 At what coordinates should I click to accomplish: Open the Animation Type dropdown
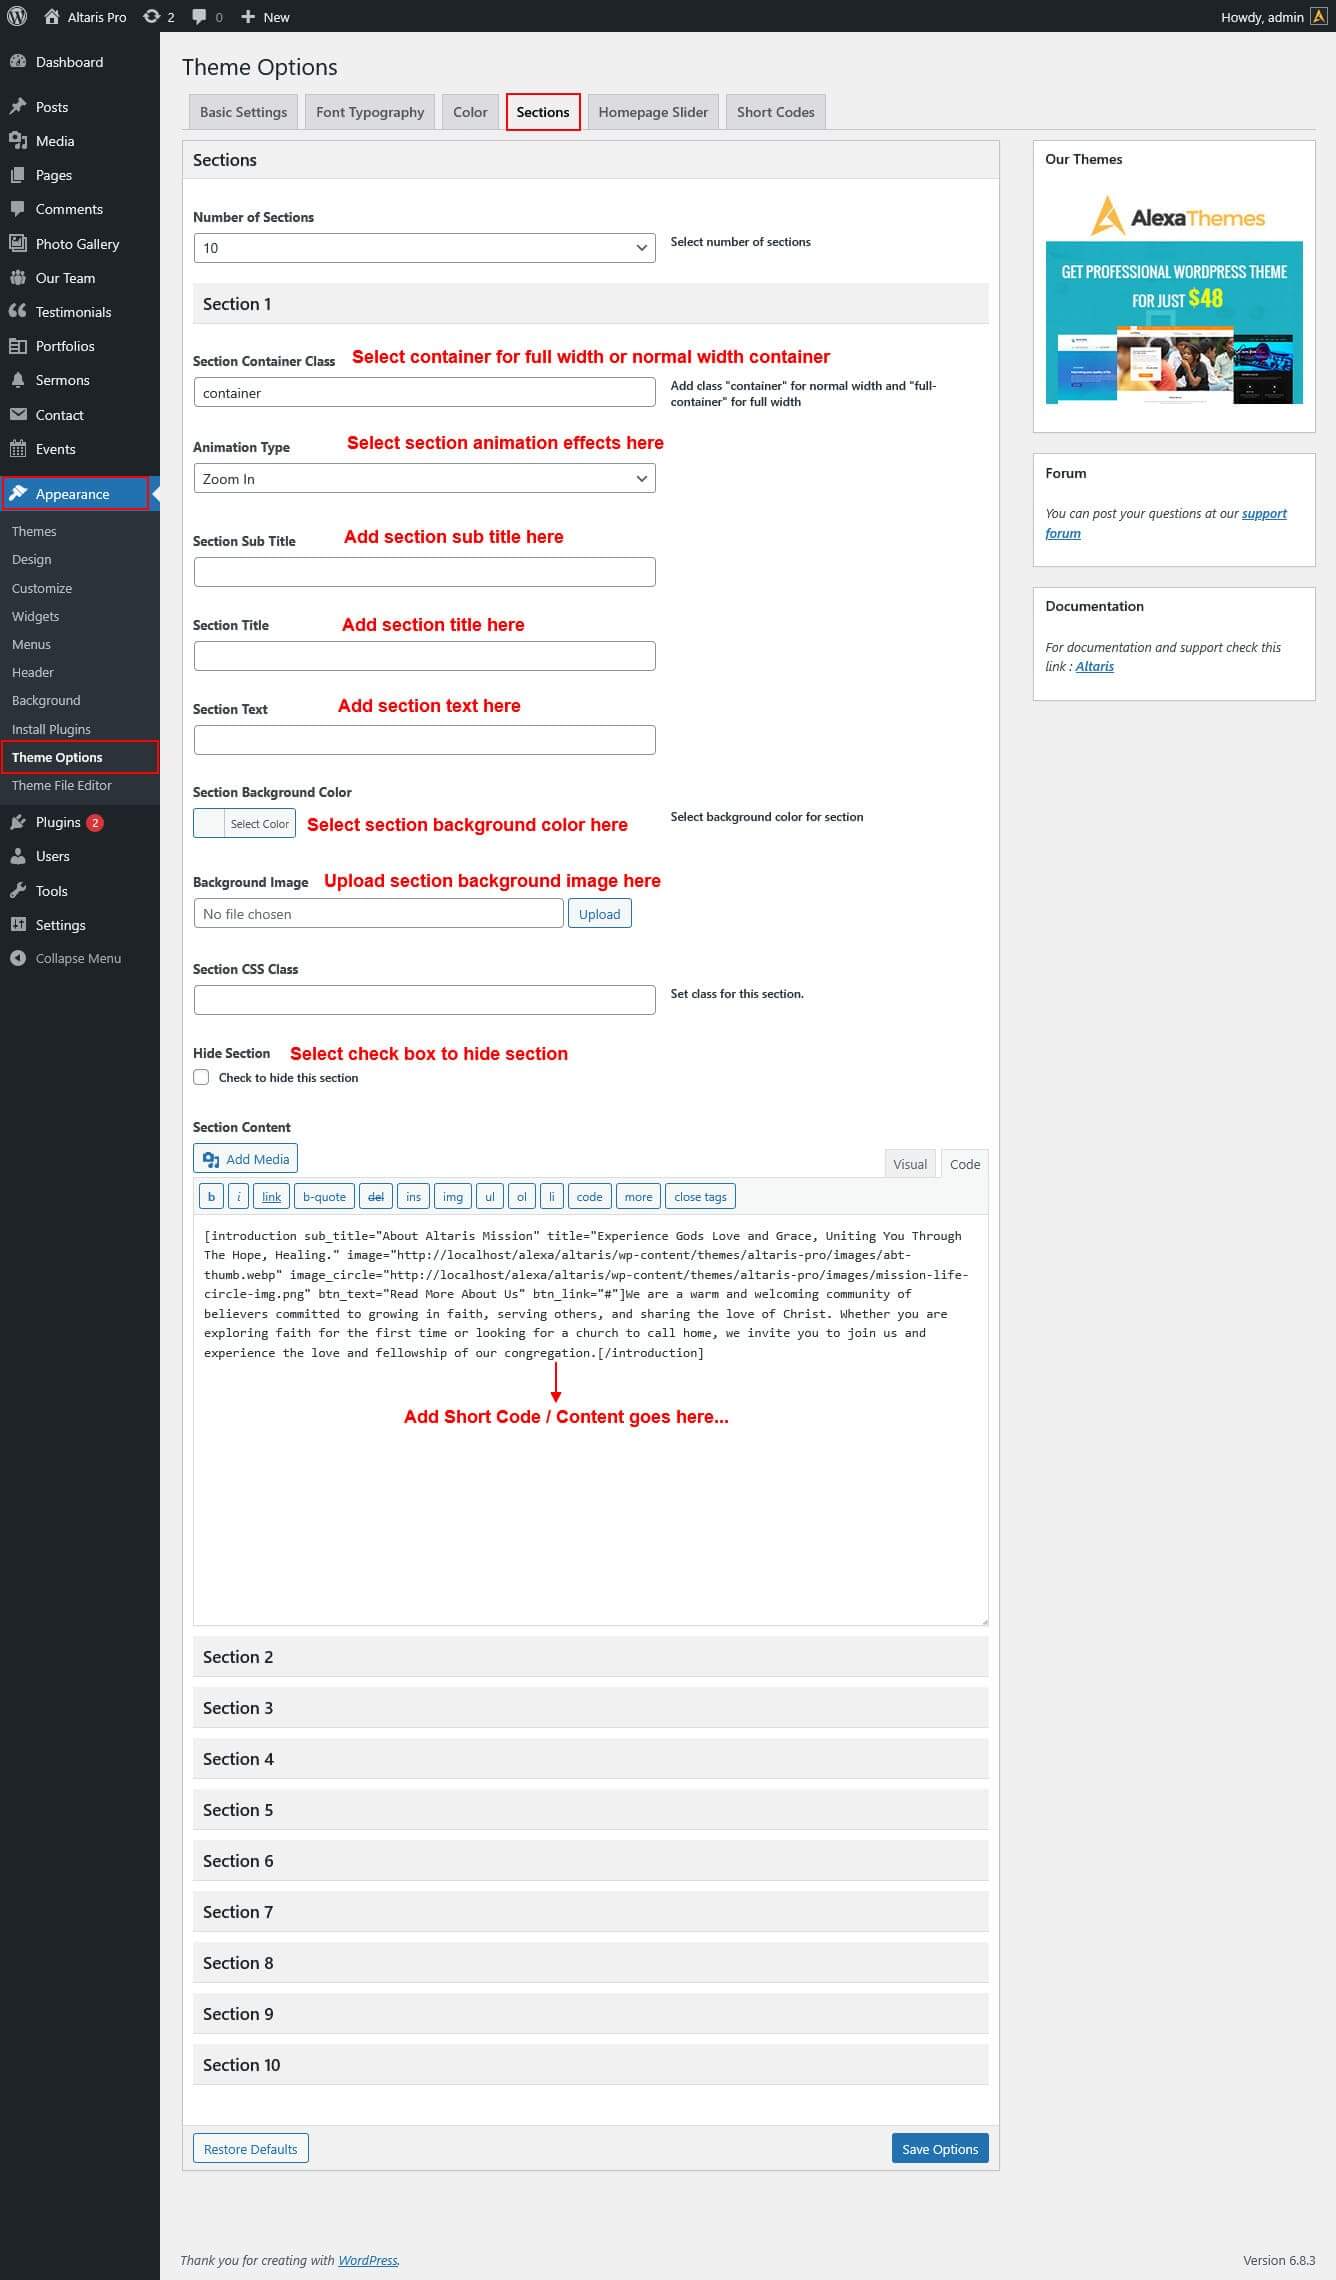[424, 479]
